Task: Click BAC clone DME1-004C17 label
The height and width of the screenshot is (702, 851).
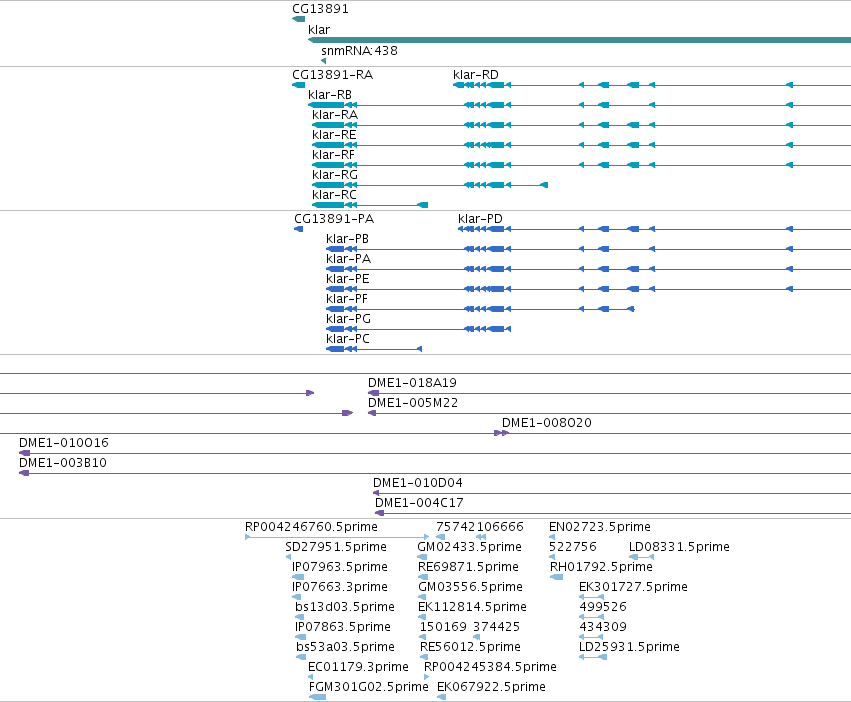Action: 420,503
